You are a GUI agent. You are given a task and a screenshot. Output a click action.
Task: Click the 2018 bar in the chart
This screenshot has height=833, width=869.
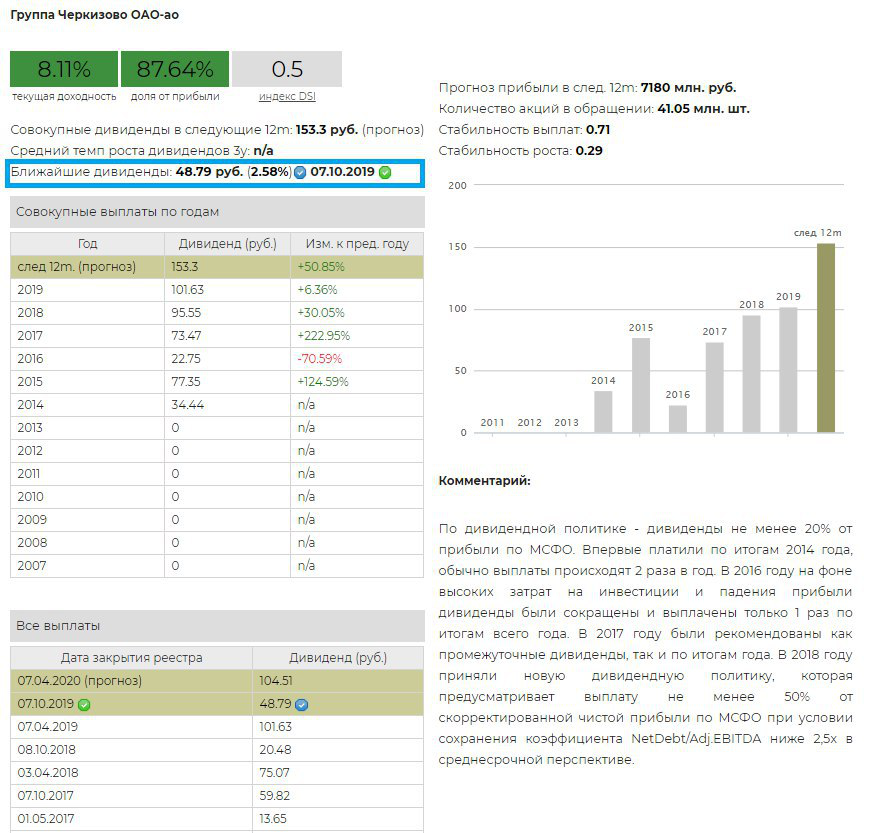[x=752, y=374]
